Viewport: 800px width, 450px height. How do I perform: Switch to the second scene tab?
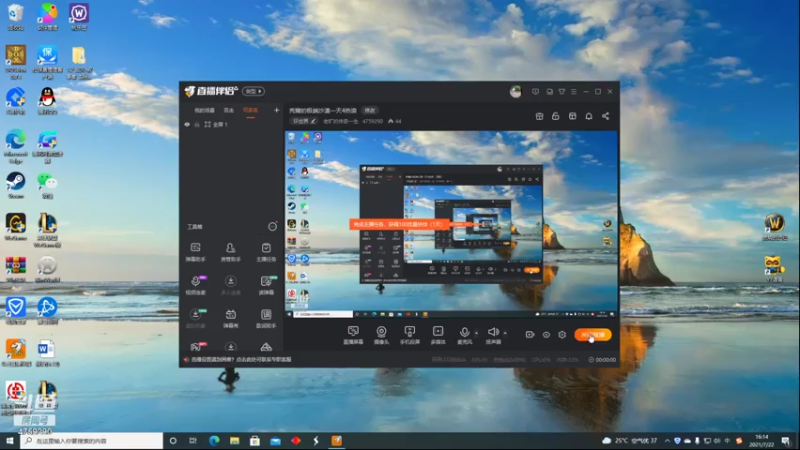(229, 110)
